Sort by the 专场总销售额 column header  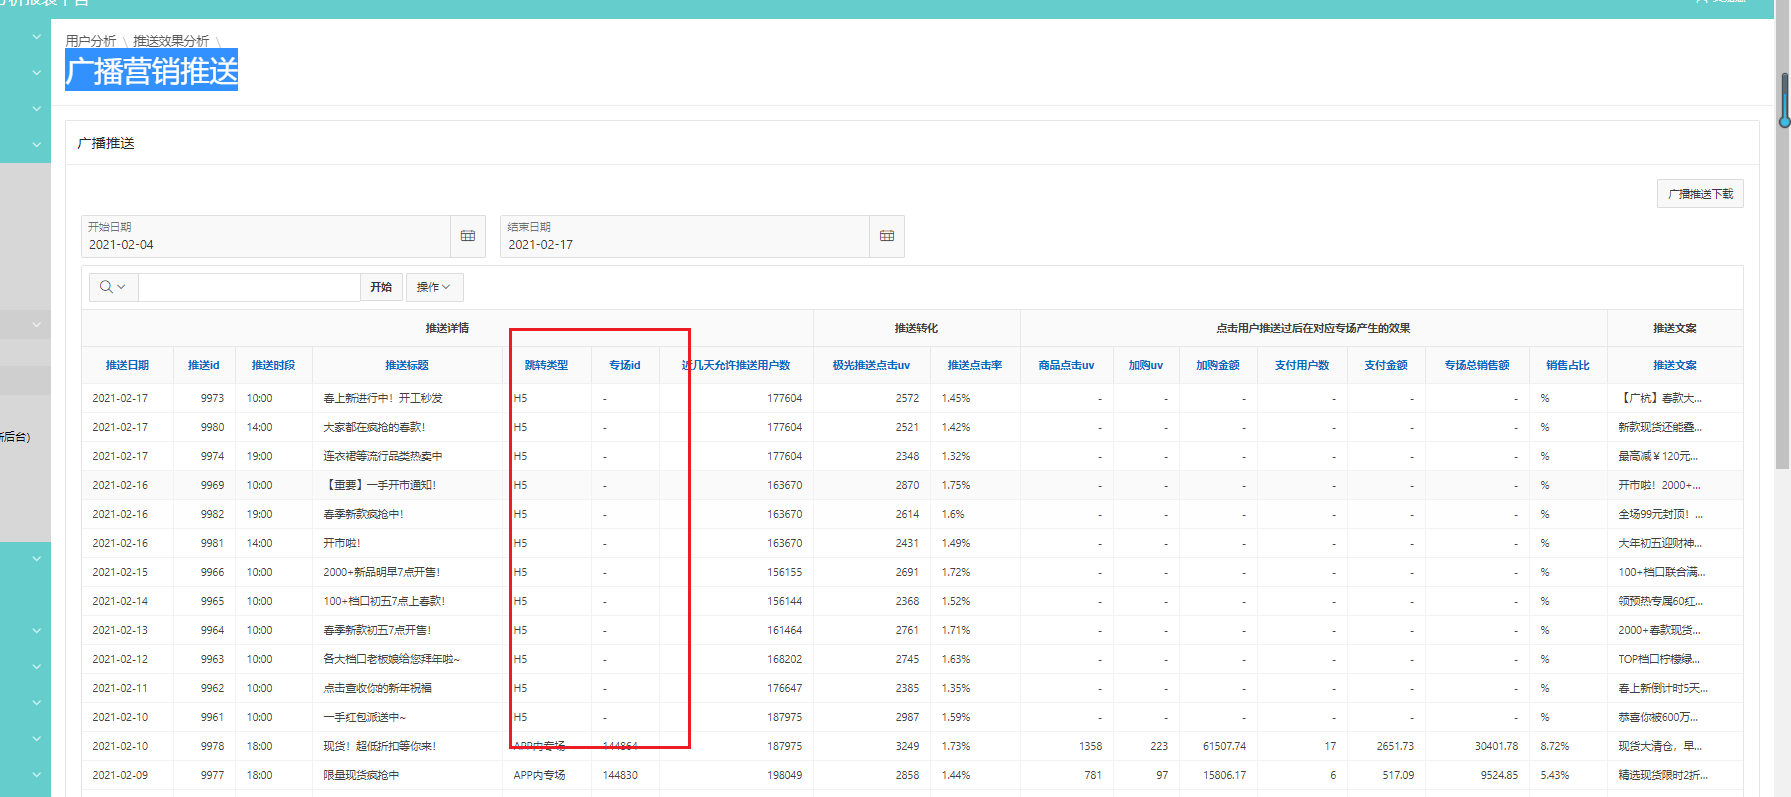(x=1477, y=365)
